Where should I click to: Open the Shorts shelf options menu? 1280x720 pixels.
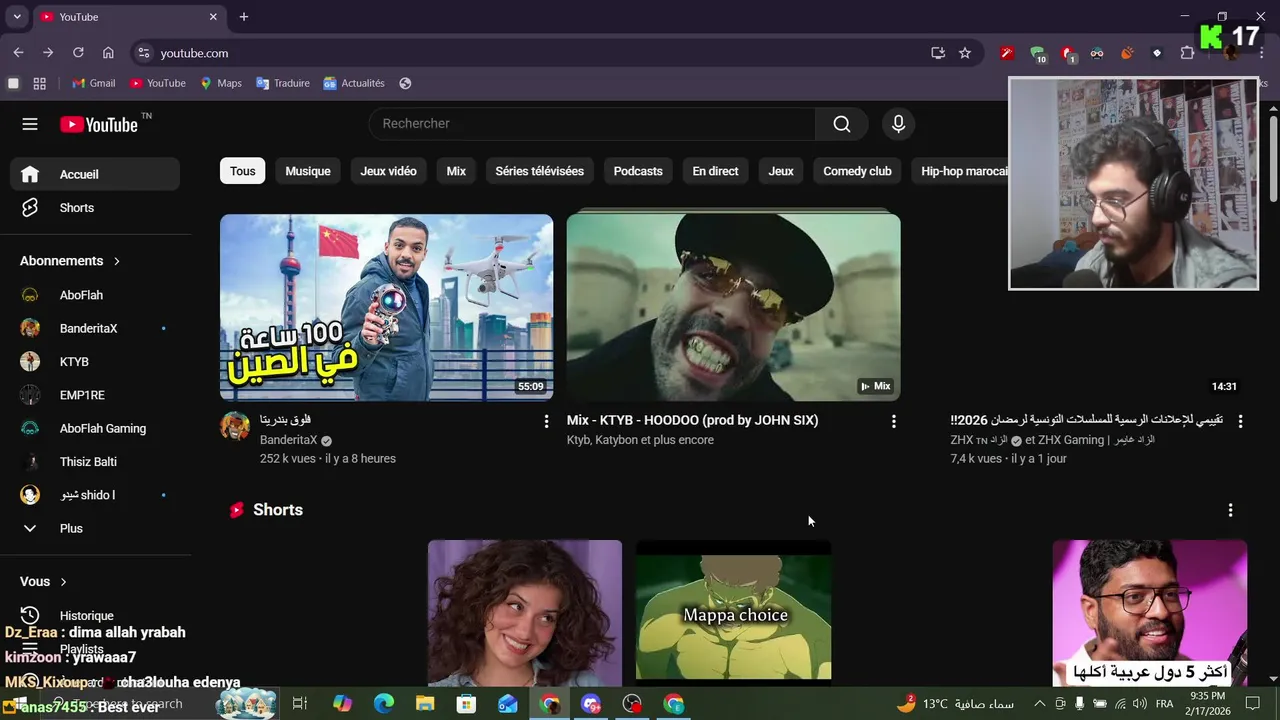[1230, 510]
